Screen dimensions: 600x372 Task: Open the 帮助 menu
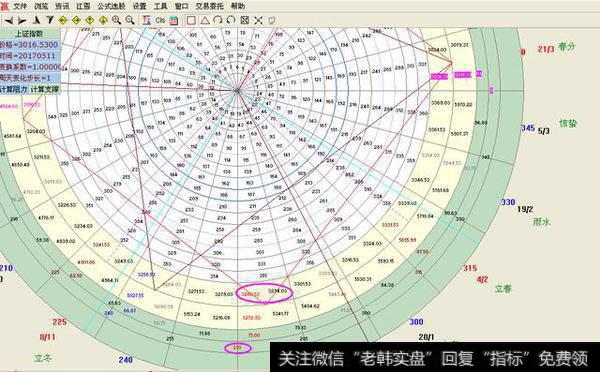coord(238,6)
